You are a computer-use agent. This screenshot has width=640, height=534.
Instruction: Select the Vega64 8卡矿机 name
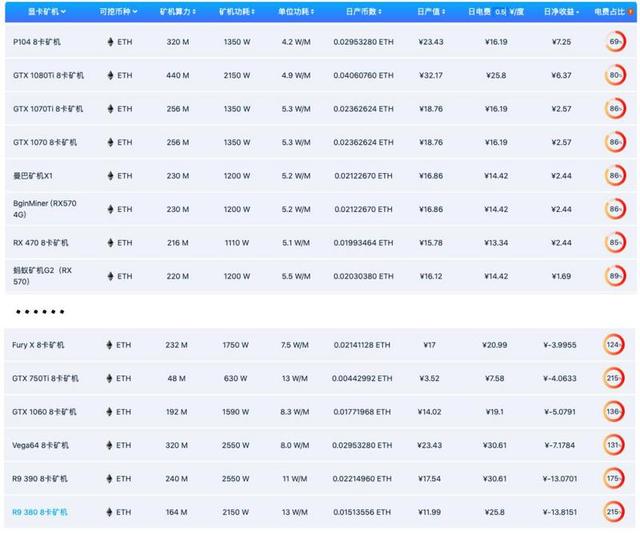pyautogui.click(x=40, y=445)
